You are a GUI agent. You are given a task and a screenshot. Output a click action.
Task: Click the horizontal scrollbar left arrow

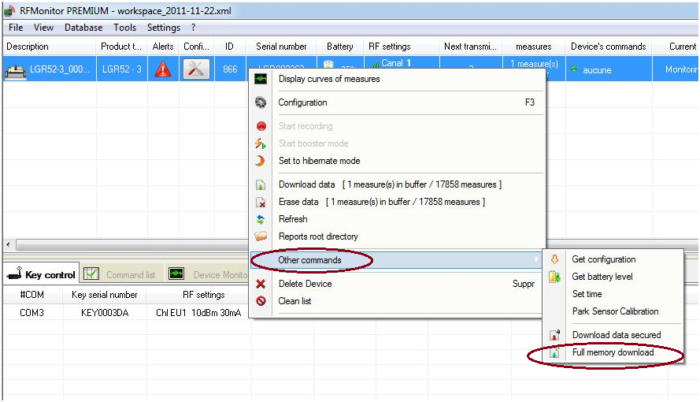pos(8,244)
